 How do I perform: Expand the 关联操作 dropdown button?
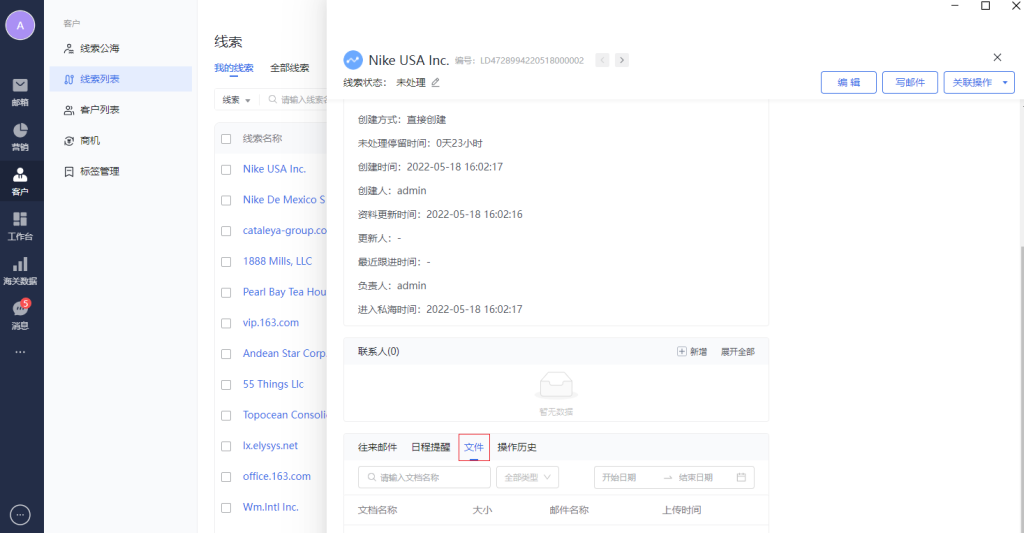click(979, 83)
